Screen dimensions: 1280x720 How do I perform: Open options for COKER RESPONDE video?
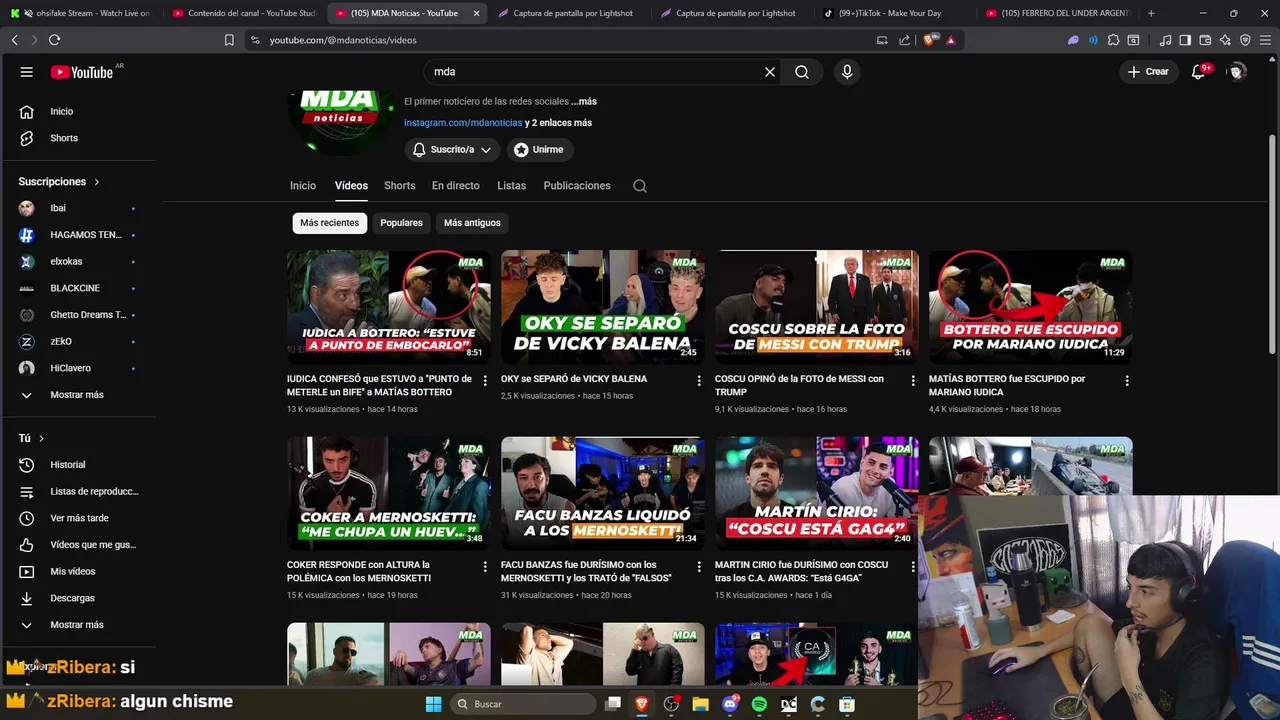(485, 567)
